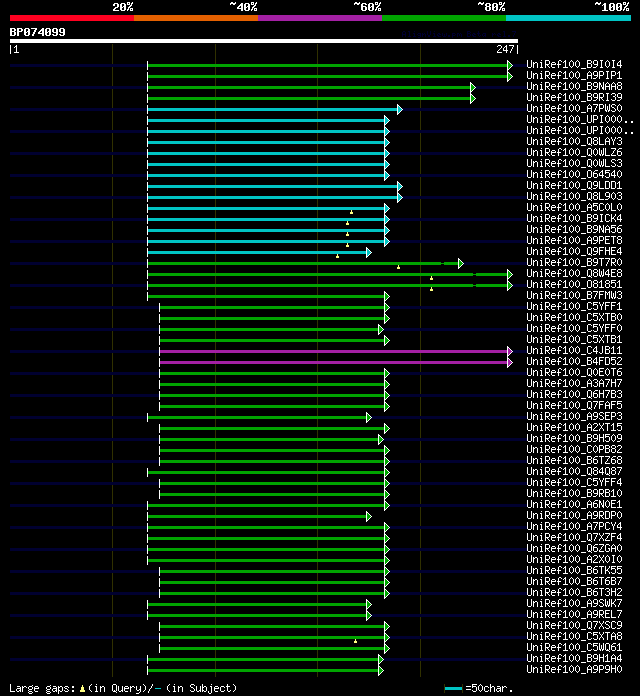The image size is (640, 696).
Task: Click the purple alignment bar for UniRef100_B4FD52
Action: click(334, 362)
